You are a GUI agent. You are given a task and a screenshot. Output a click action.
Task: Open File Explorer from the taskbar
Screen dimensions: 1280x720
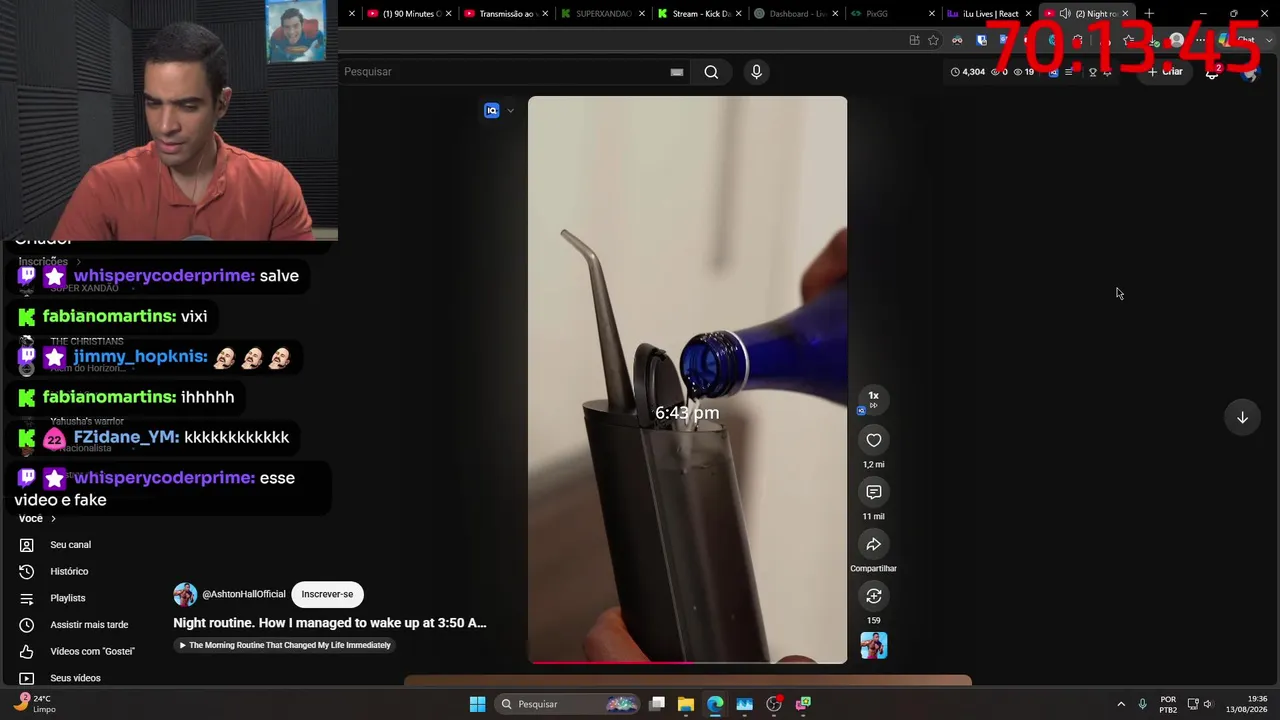click(x=686, y=704)
